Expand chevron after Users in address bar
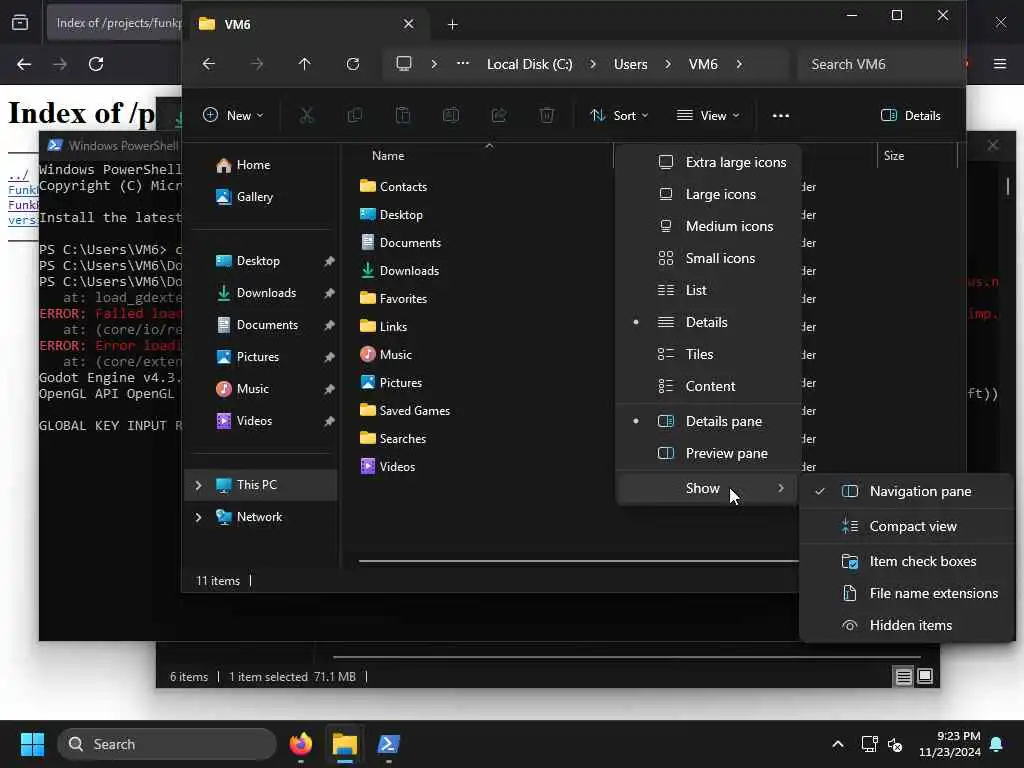1024x768 pixels. [667, 64]
